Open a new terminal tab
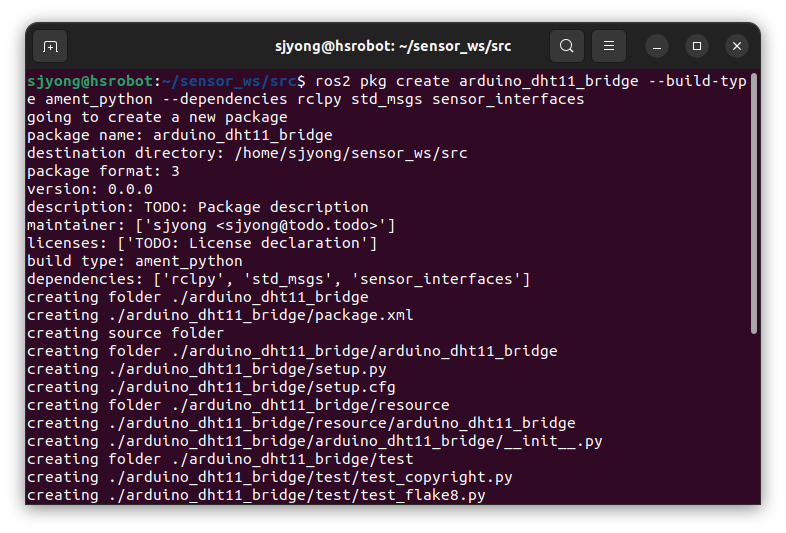Viewport: 786px width, 533px height. coord(50,47)
